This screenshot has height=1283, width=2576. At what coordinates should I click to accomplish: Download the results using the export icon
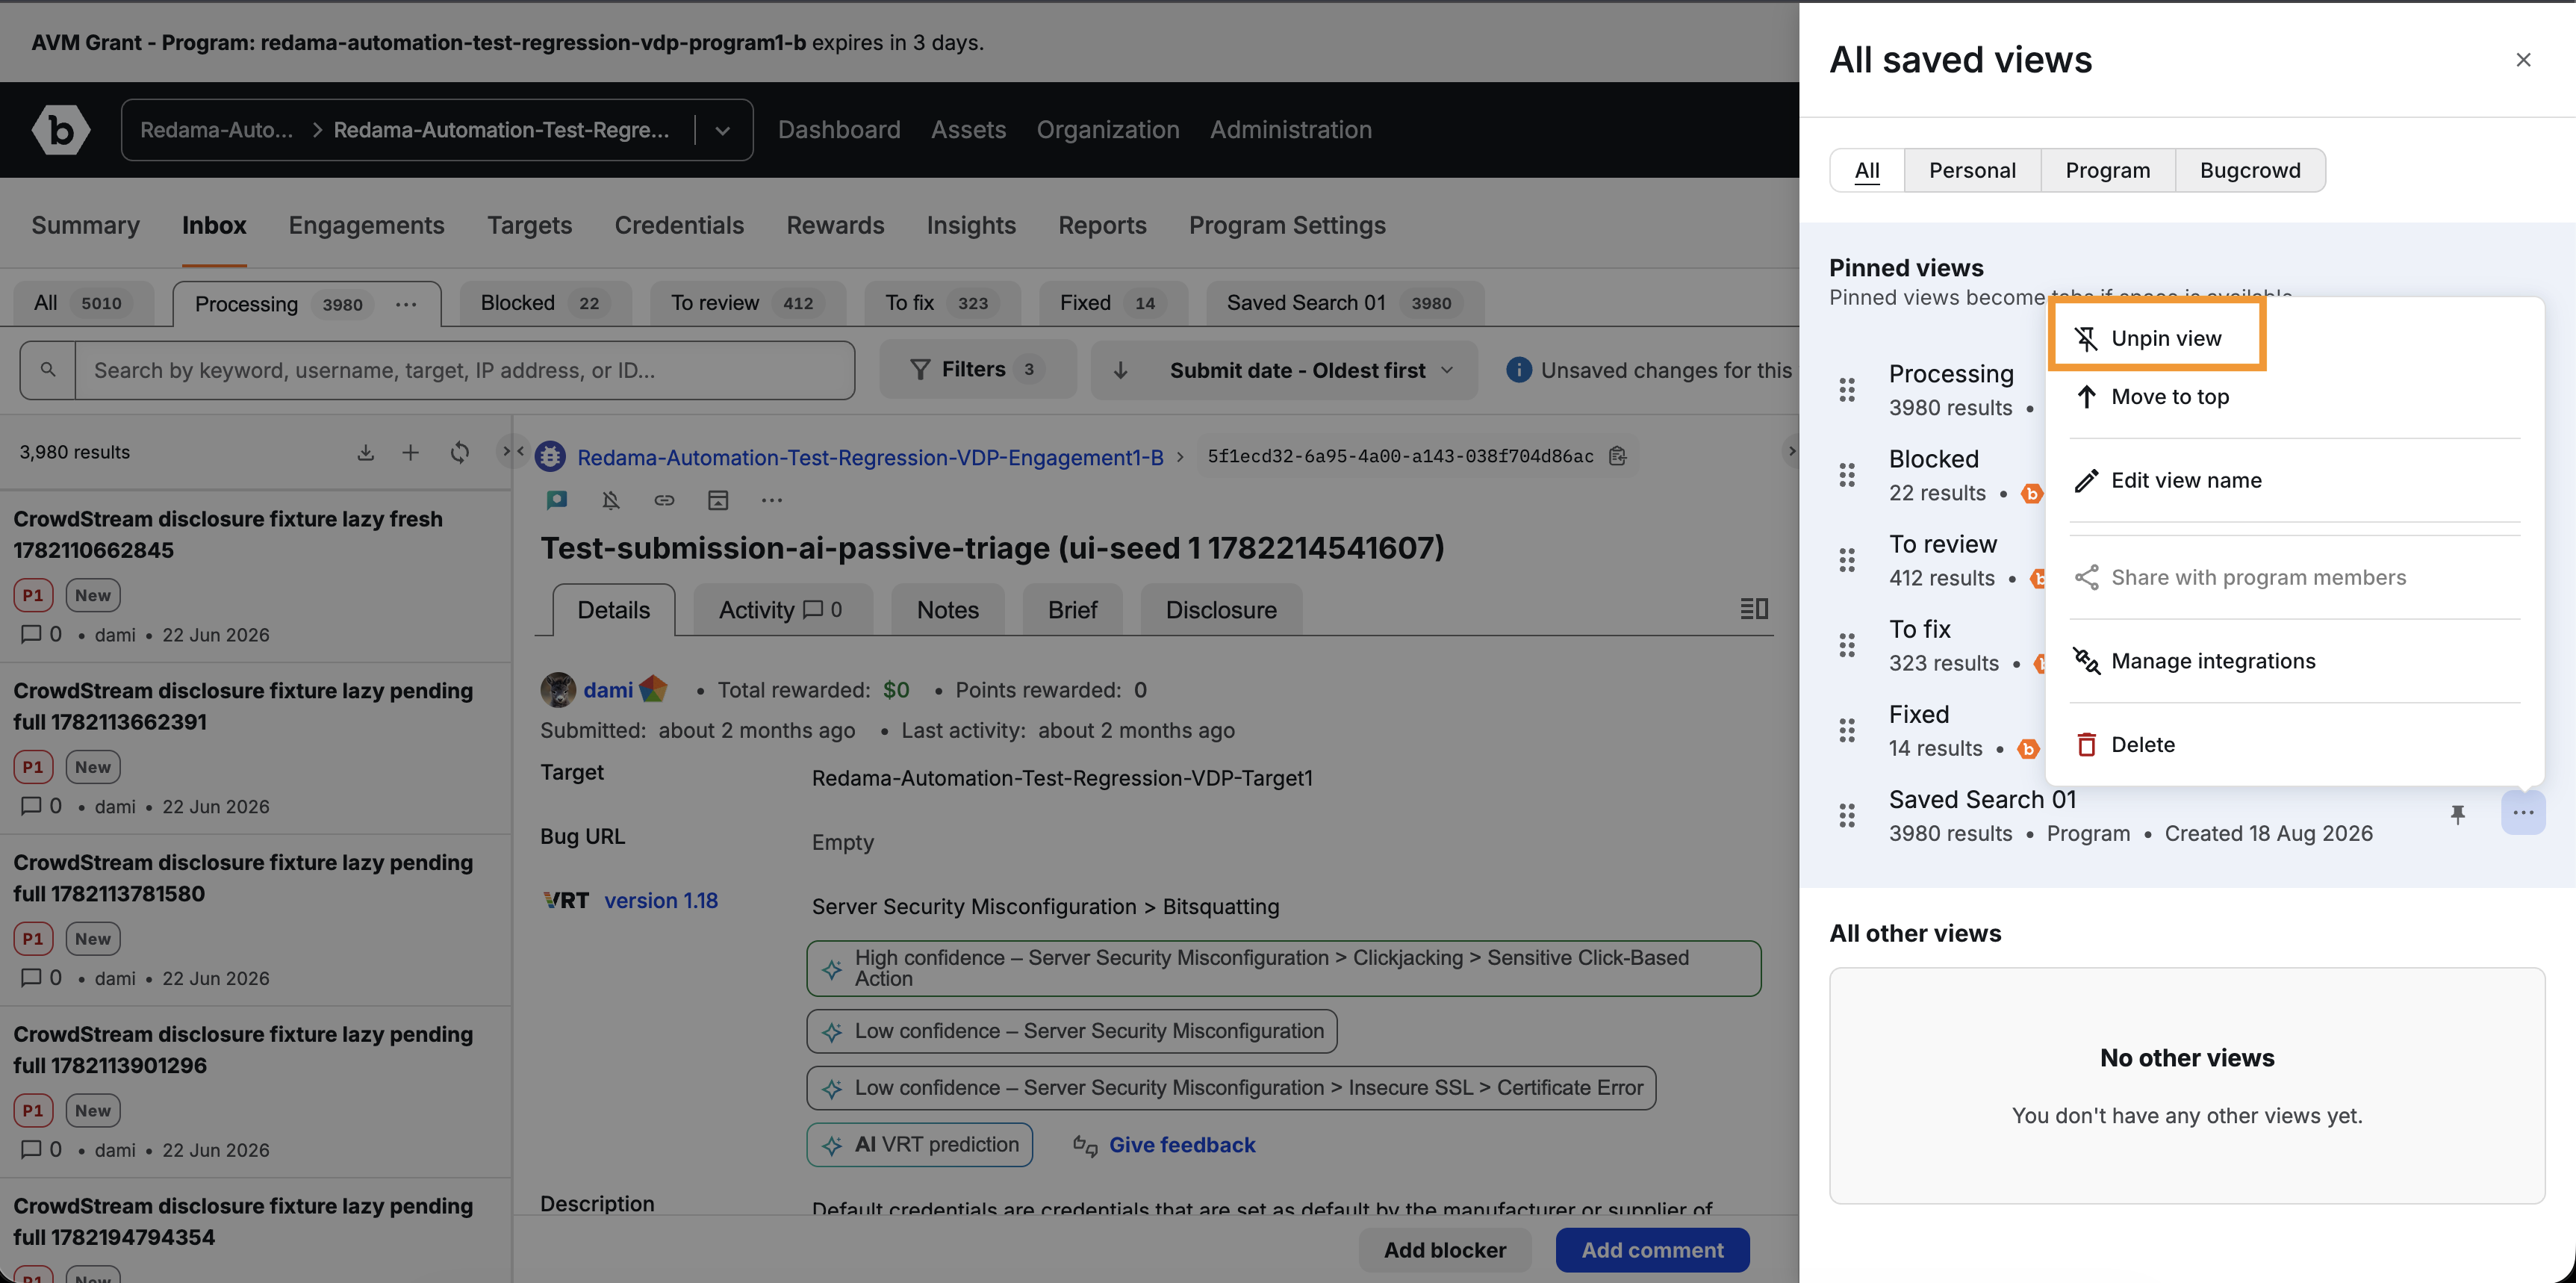[366, 452]
